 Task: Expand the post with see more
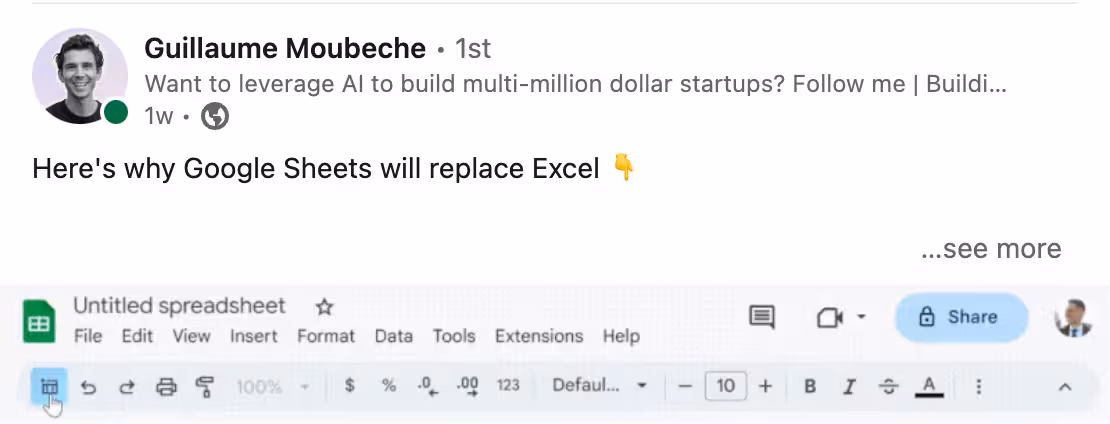991,248
